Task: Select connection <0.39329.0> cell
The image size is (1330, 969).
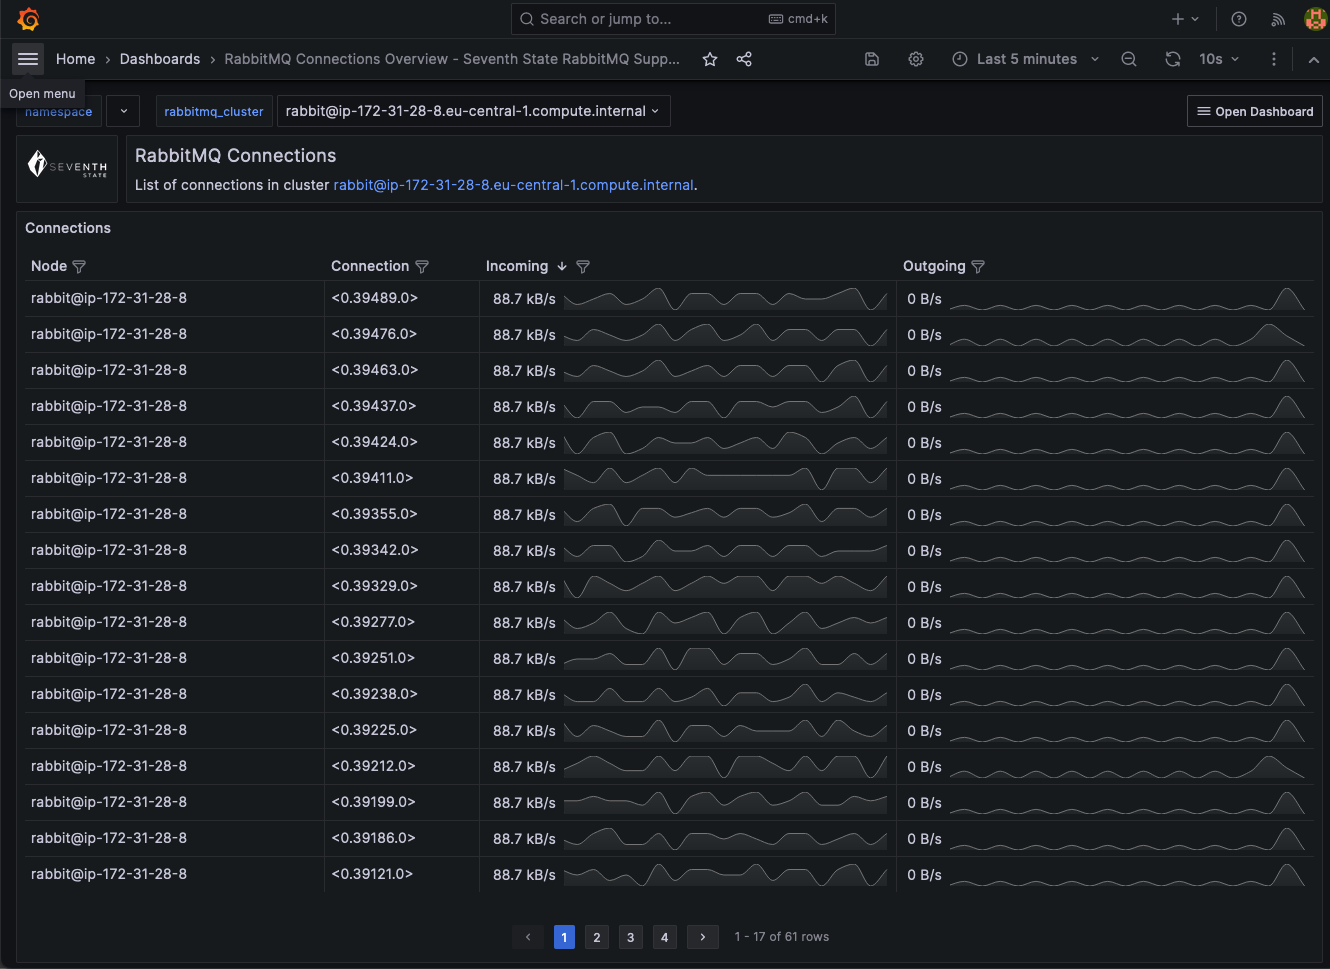Action: (402, 587)
